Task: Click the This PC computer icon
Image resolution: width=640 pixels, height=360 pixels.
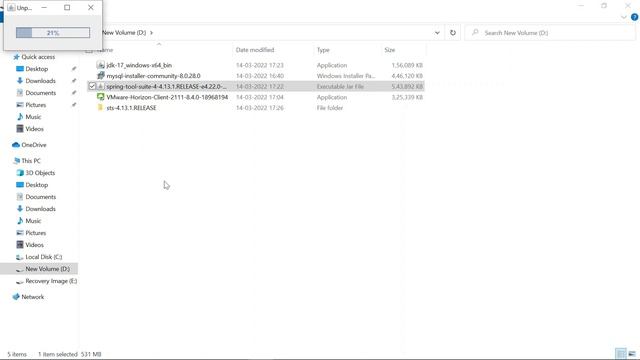Action: pos(16,161)
